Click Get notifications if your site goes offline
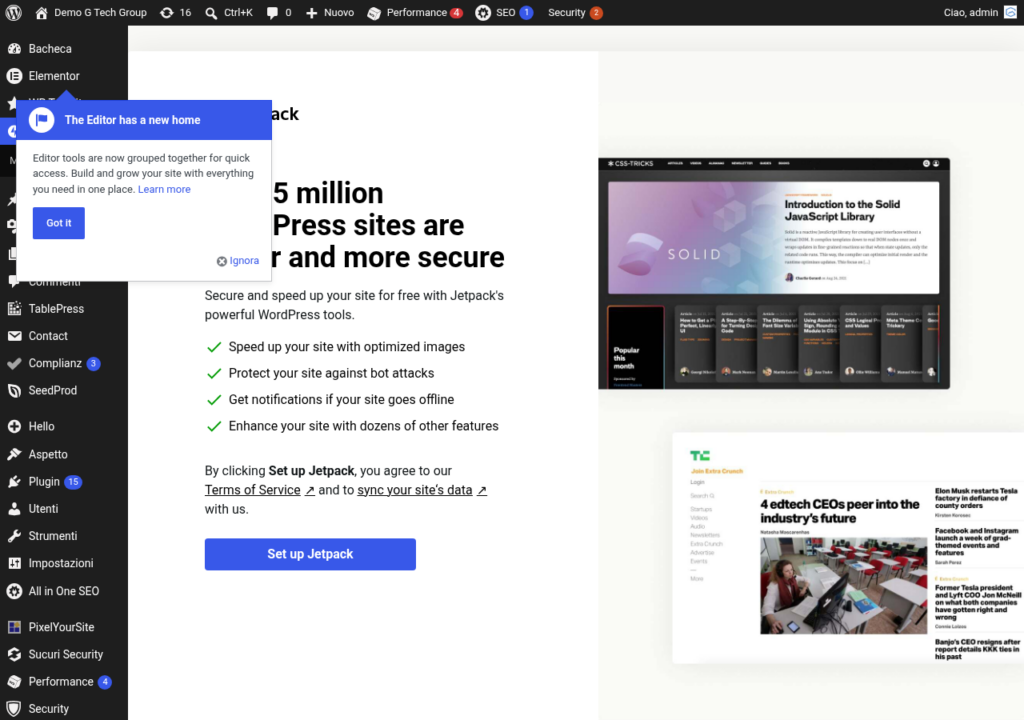The height and width of the screenshot is (720, 1024). click(341, 399)
